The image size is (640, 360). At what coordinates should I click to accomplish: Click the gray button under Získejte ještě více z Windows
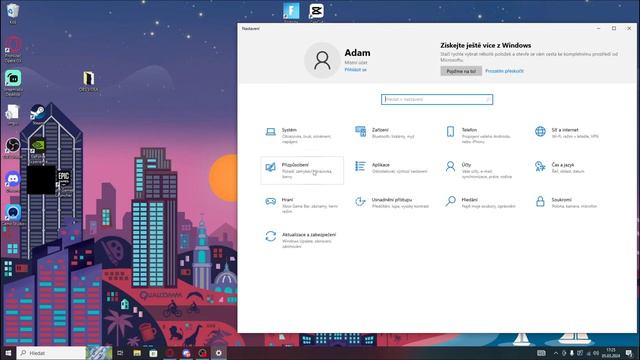coord(461,71)
